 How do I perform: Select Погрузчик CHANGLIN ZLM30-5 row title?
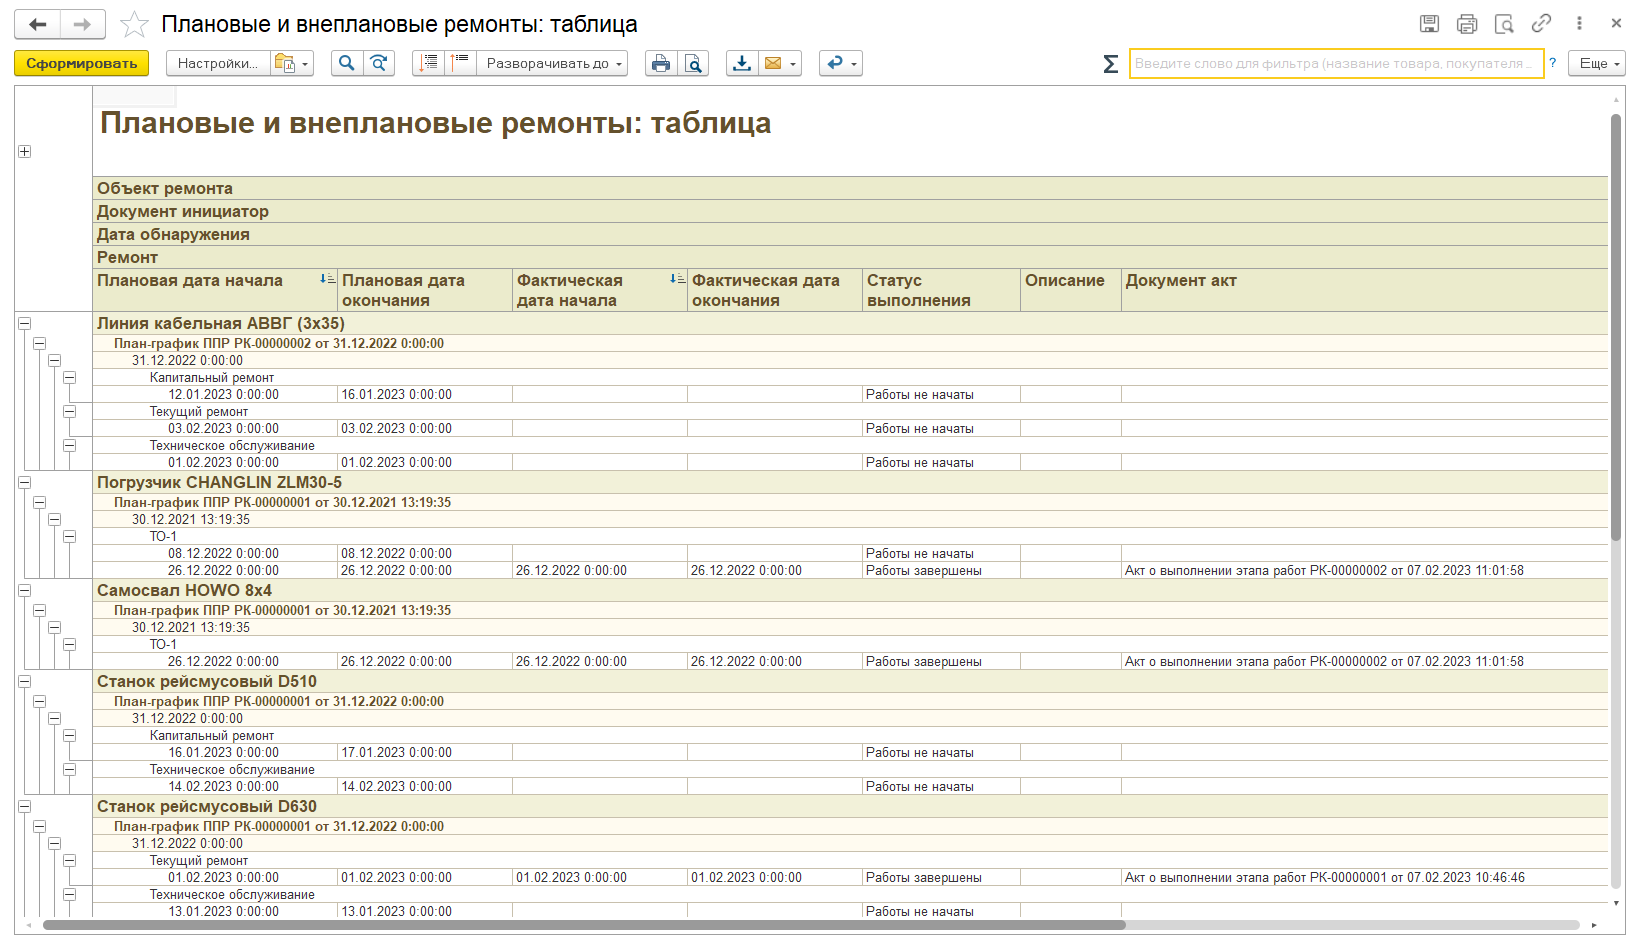219,482
